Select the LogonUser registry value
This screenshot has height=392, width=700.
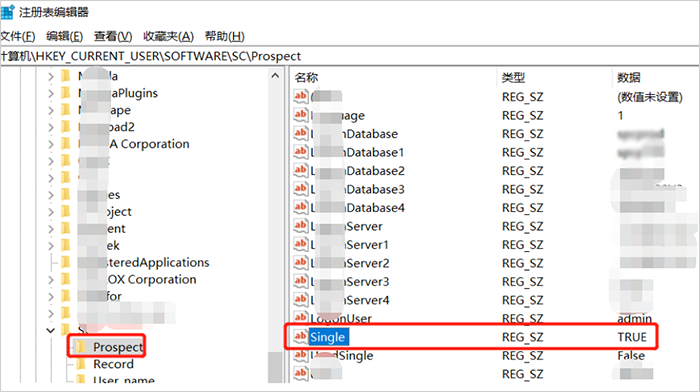point(342,319)
